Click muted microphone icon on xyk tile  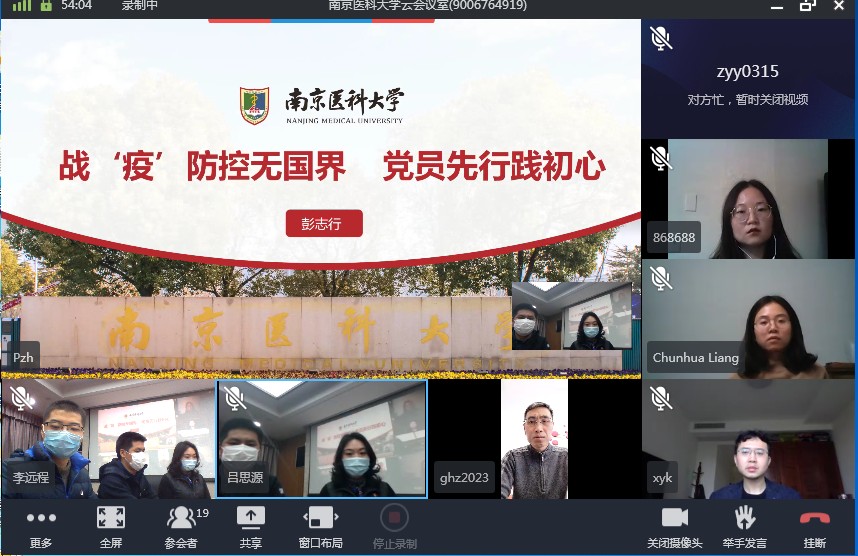click(x=661, y=398)
